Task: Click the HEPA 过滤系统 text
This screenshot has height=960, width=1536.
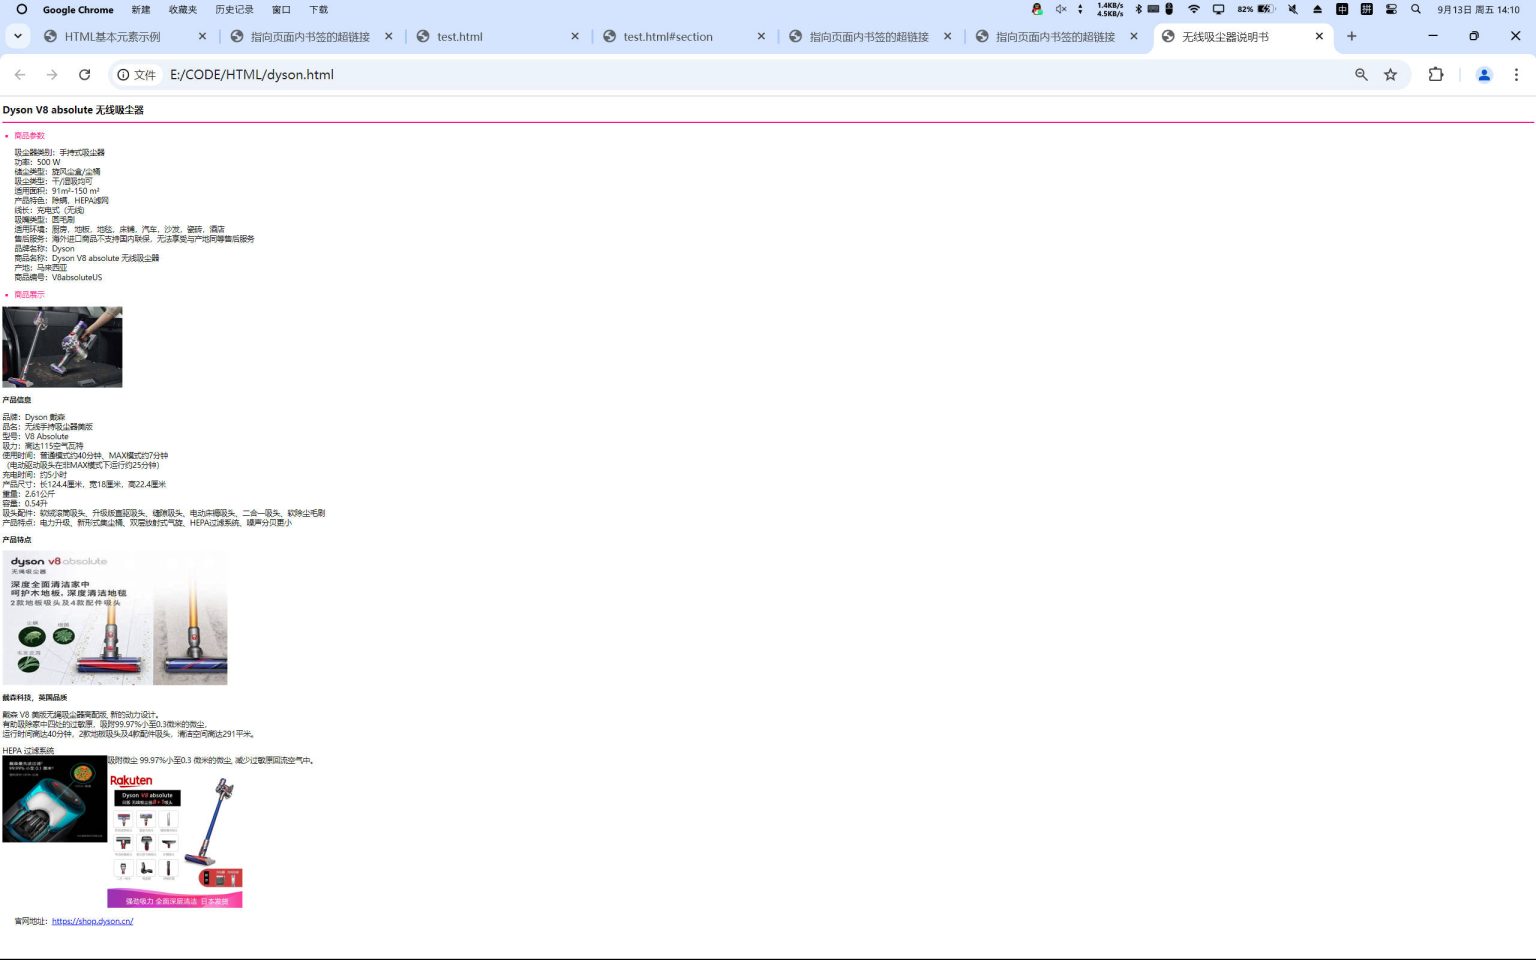Action: click(x=28, y=750)
